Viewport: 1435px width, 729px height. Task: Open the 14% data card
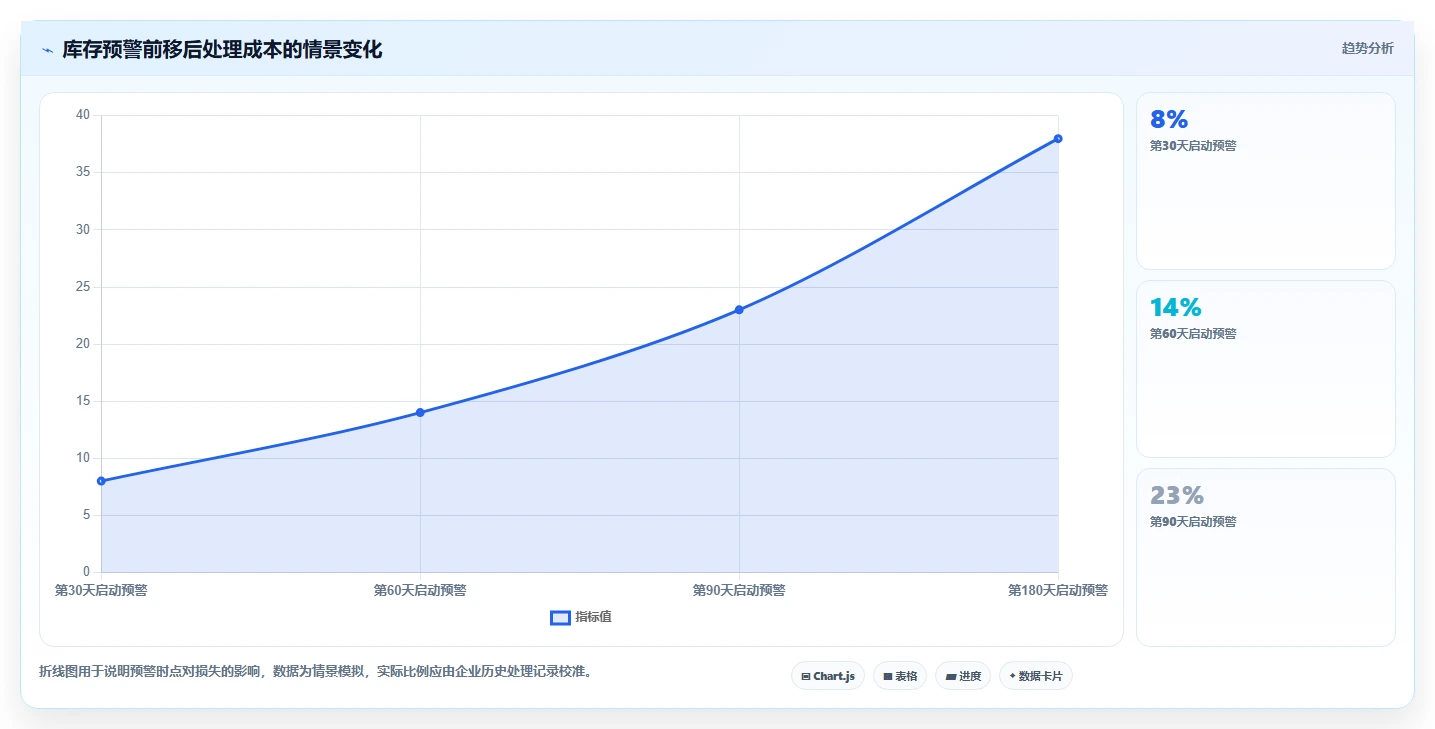tap(1265, 369)
